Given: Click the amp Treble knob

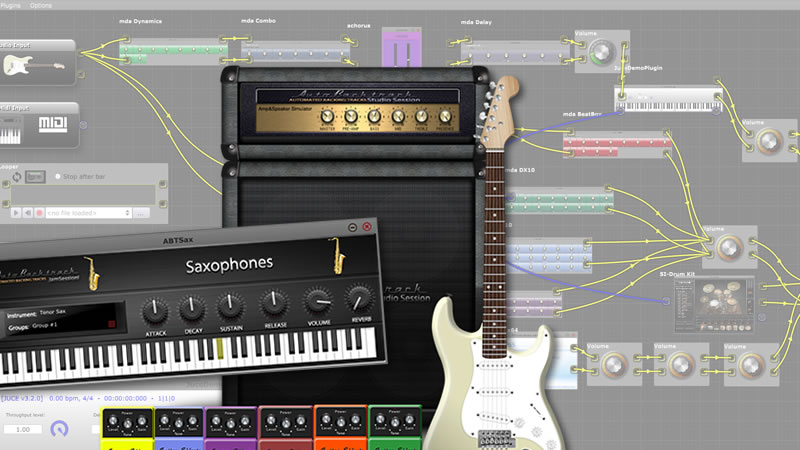Looking at the screenshot, I should tap(421, 117).
